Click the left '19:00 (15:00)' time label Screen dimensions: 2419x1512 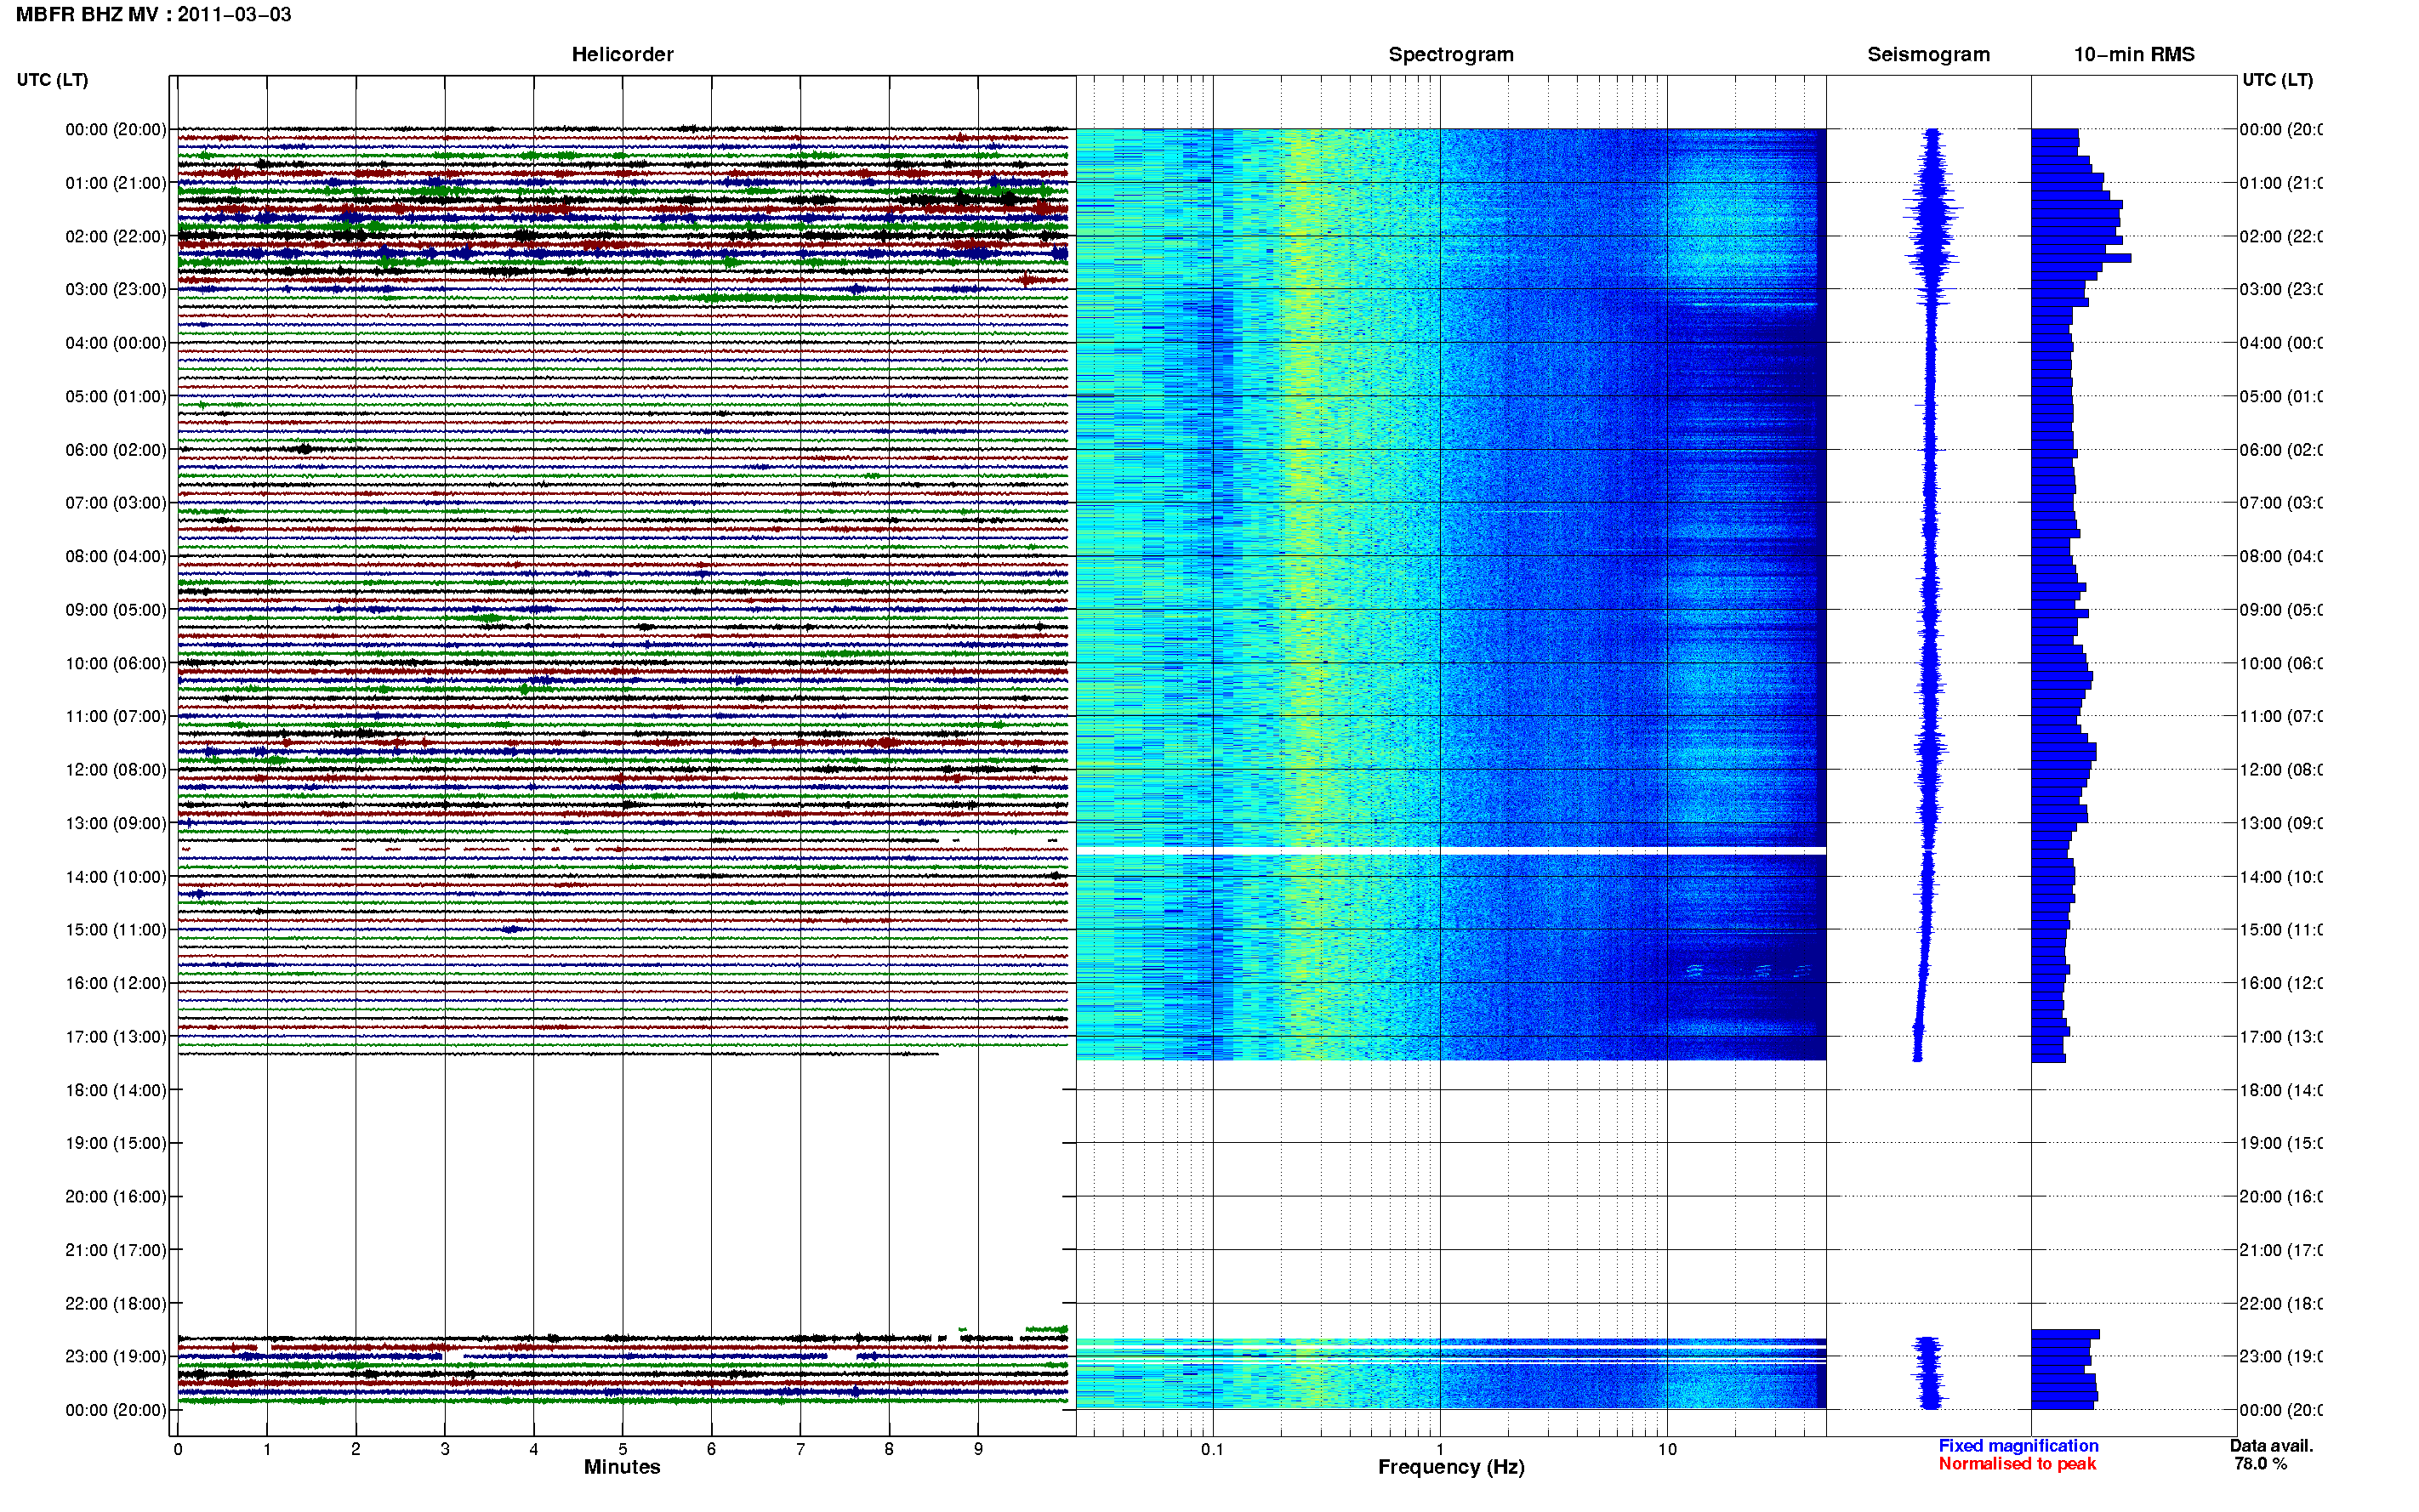pos(116,1143)
